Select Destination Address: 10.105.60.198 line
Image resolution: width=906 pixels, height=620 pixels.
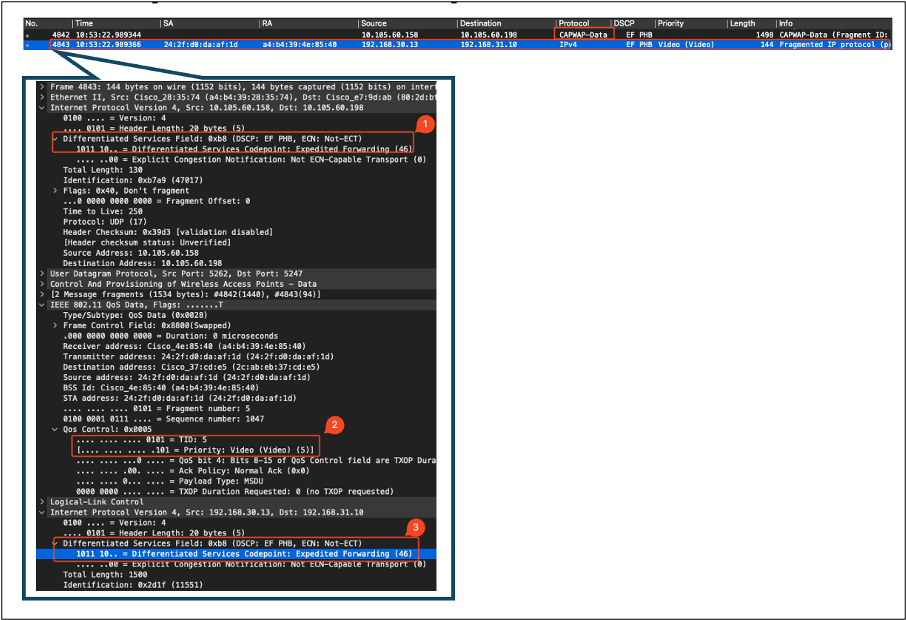pyautogui.click(x=142, y=263)
